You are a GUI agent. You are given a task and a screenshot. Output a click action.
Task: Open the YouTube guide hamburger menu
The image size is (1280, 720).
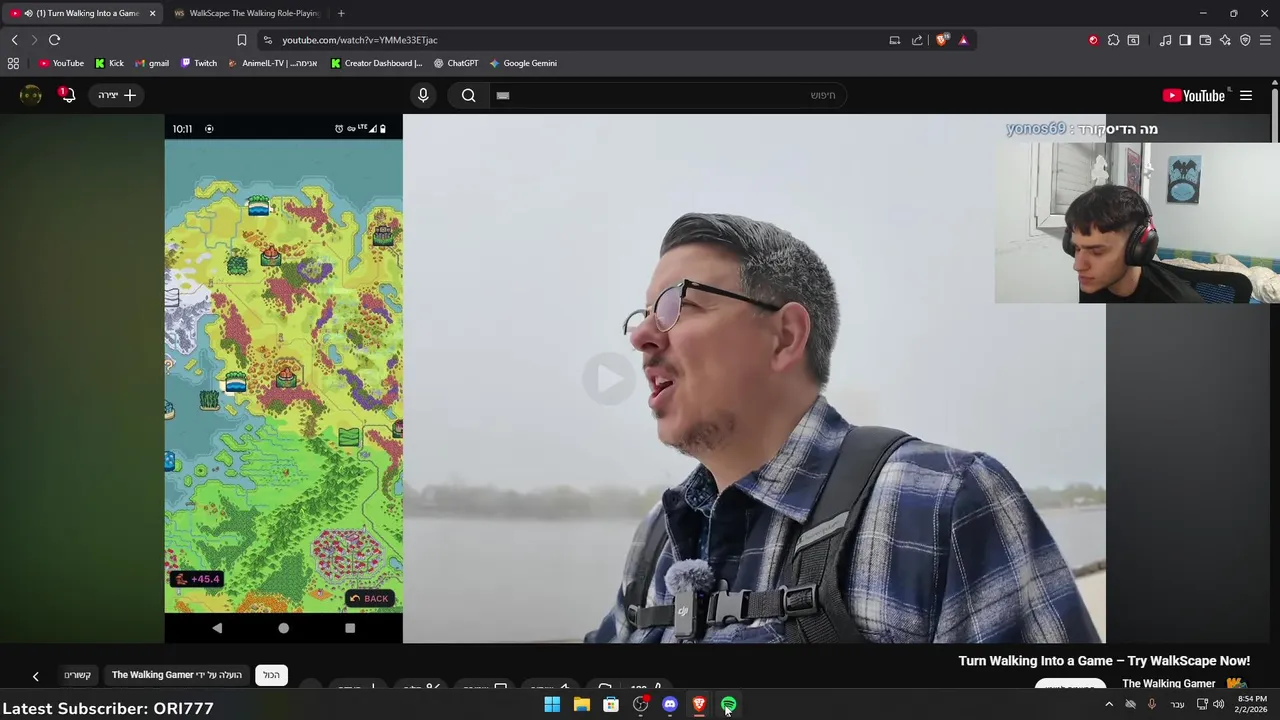point(1246,95)
